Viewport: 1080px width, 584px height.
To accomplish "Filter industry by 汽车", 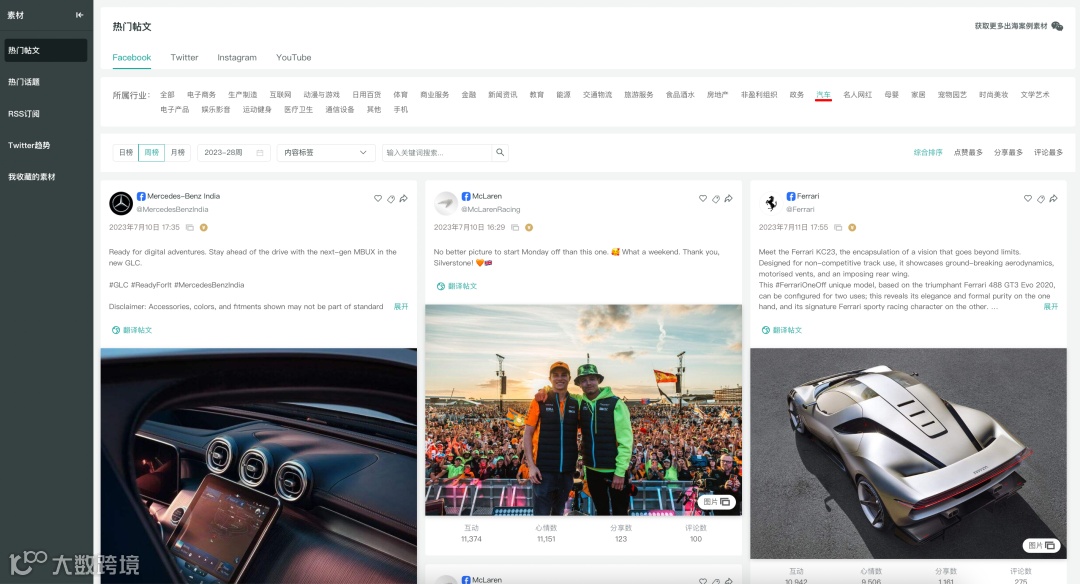I will [x=823, y=95].
